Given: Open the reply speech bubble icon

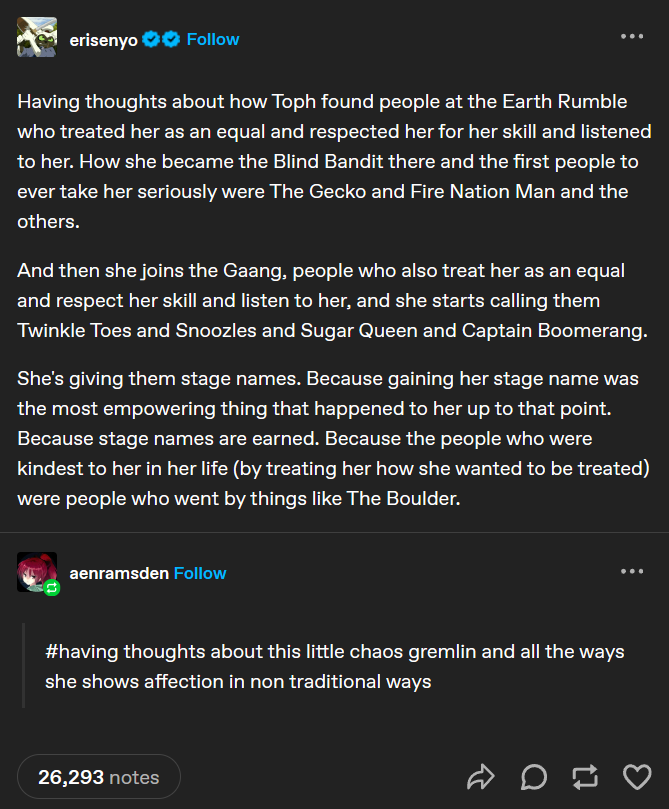Looking at the screenshot, I should pyautogui.click(x=533, y=777).
